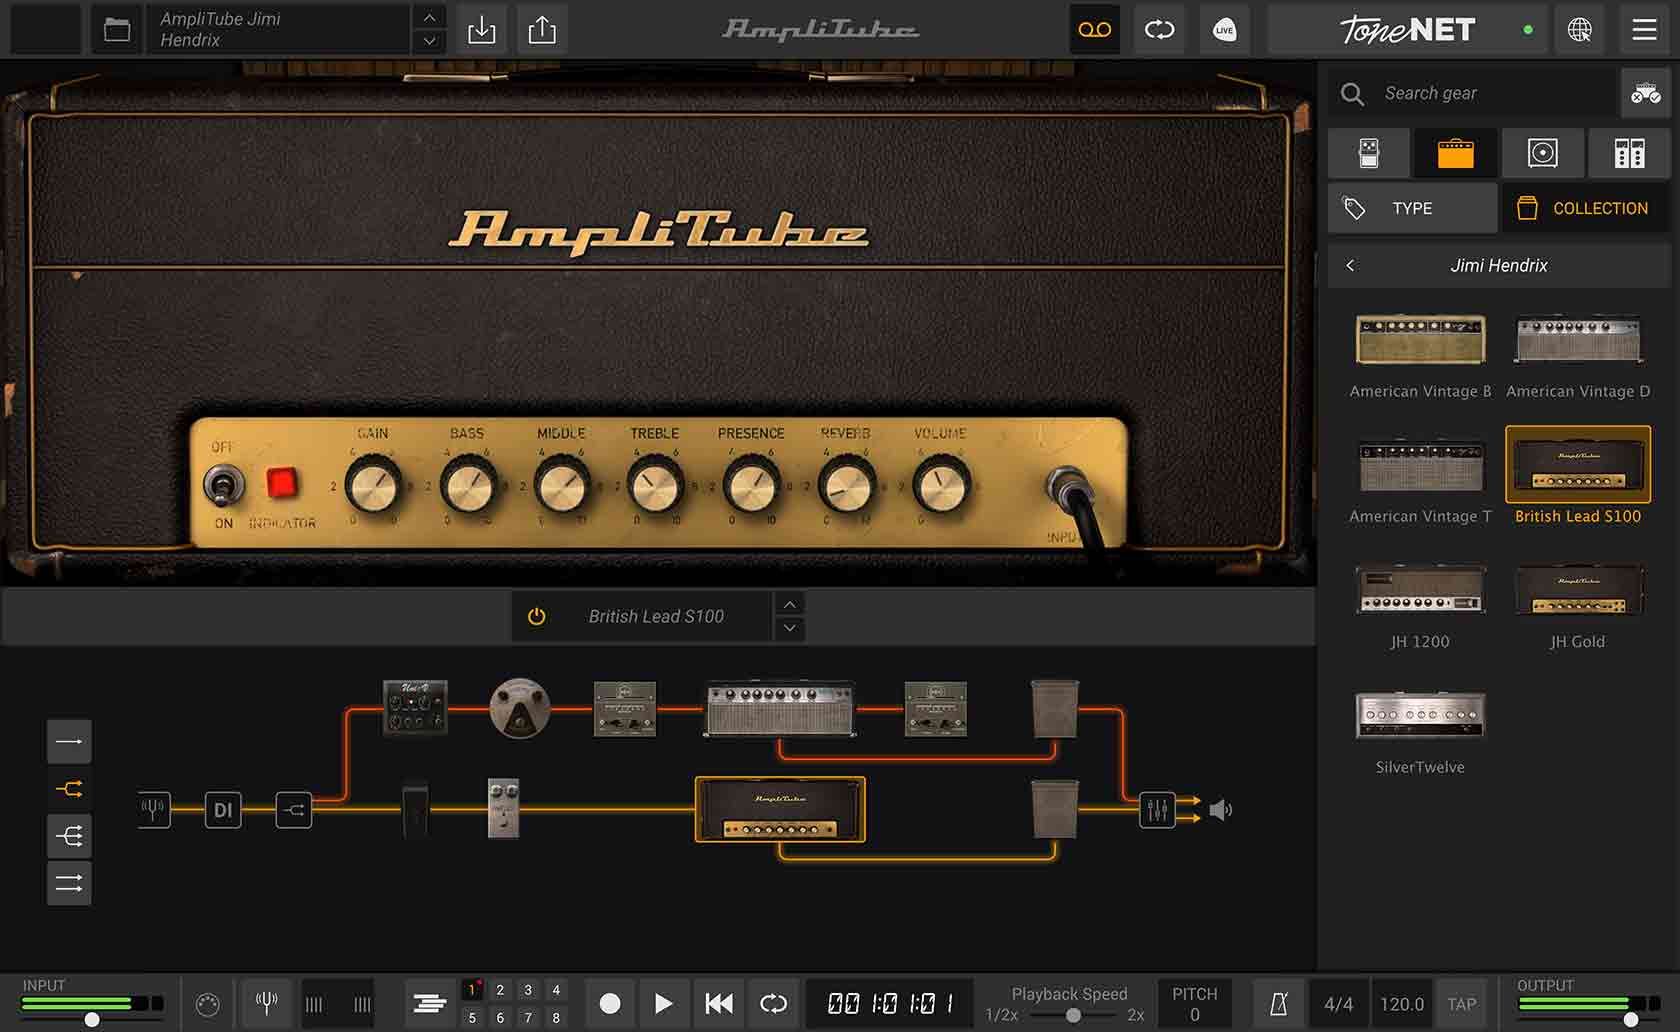1680x1032 pixels.
Task: Select the upper chain cabinet block
Action: (x=1055, y=708)
